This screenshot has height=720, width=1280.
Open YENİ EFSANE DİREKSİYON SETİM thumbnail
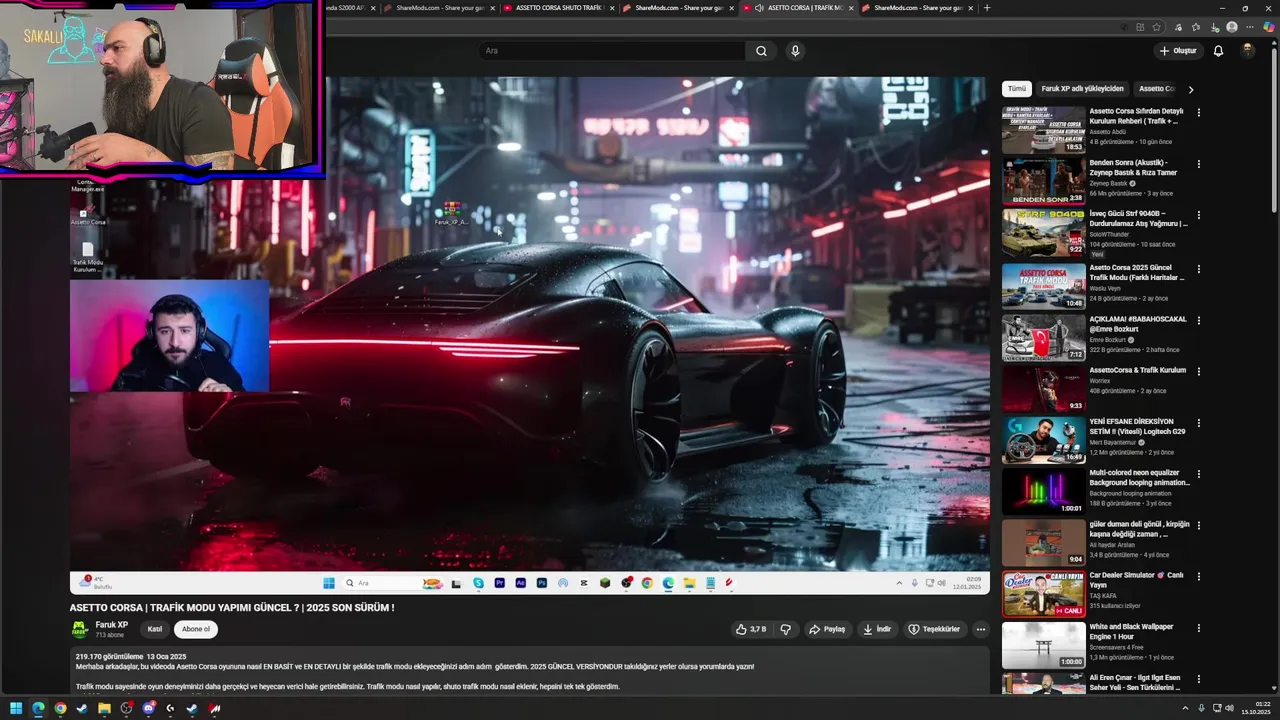(x=1044, y=440)
